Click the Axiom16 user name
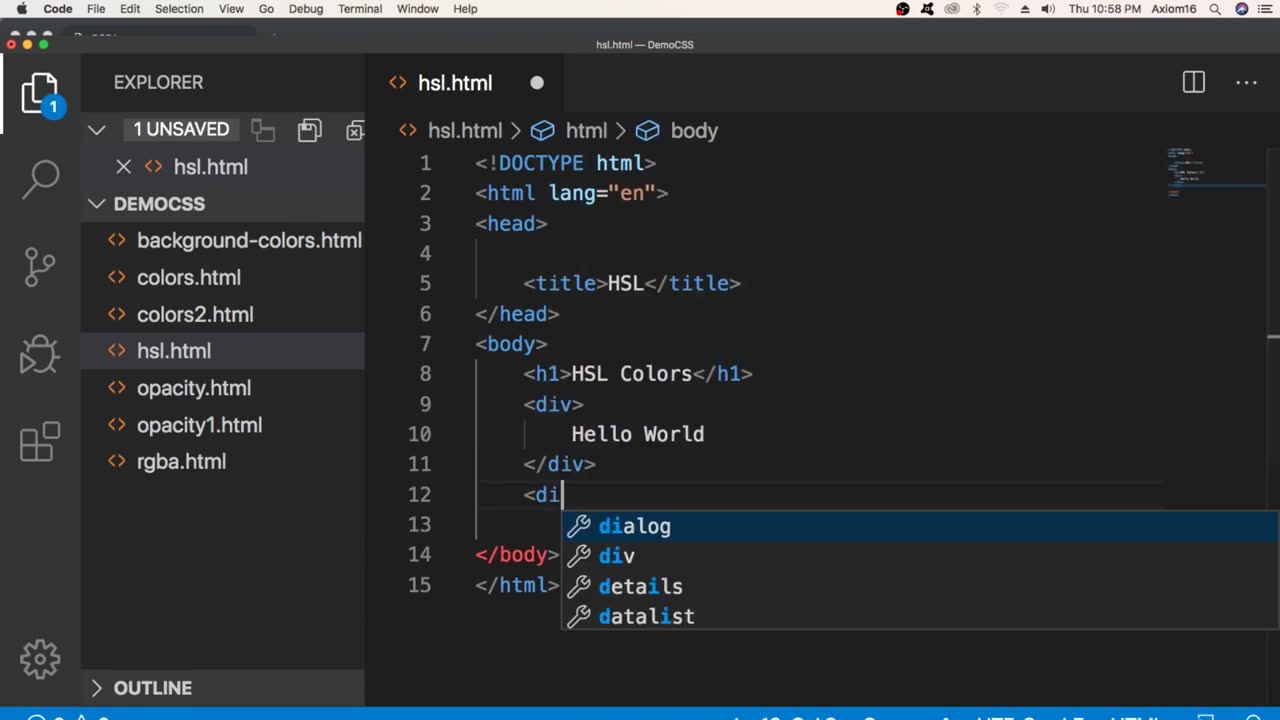This screenshot has width=1280, height=720. click(1174, 9)
